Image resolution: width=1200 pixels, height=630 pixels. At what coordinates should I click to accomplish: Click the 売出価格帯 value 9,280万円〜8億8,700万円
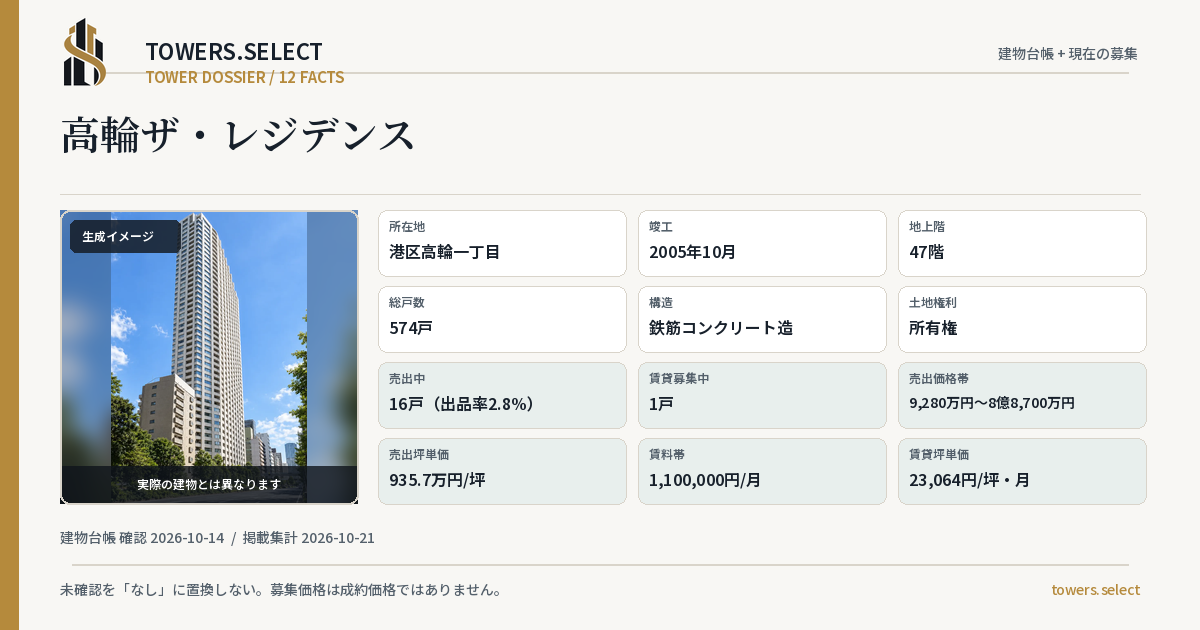point(992,403)
